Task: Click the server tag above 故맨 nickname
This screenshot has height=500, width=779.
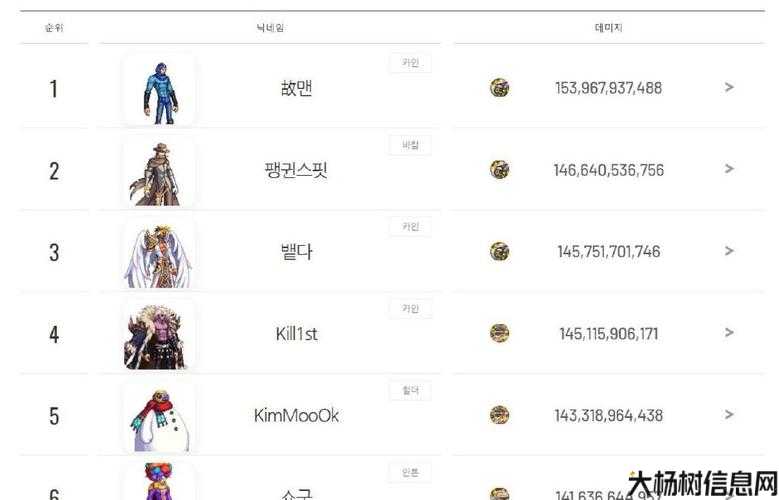Action: (410, 63)
